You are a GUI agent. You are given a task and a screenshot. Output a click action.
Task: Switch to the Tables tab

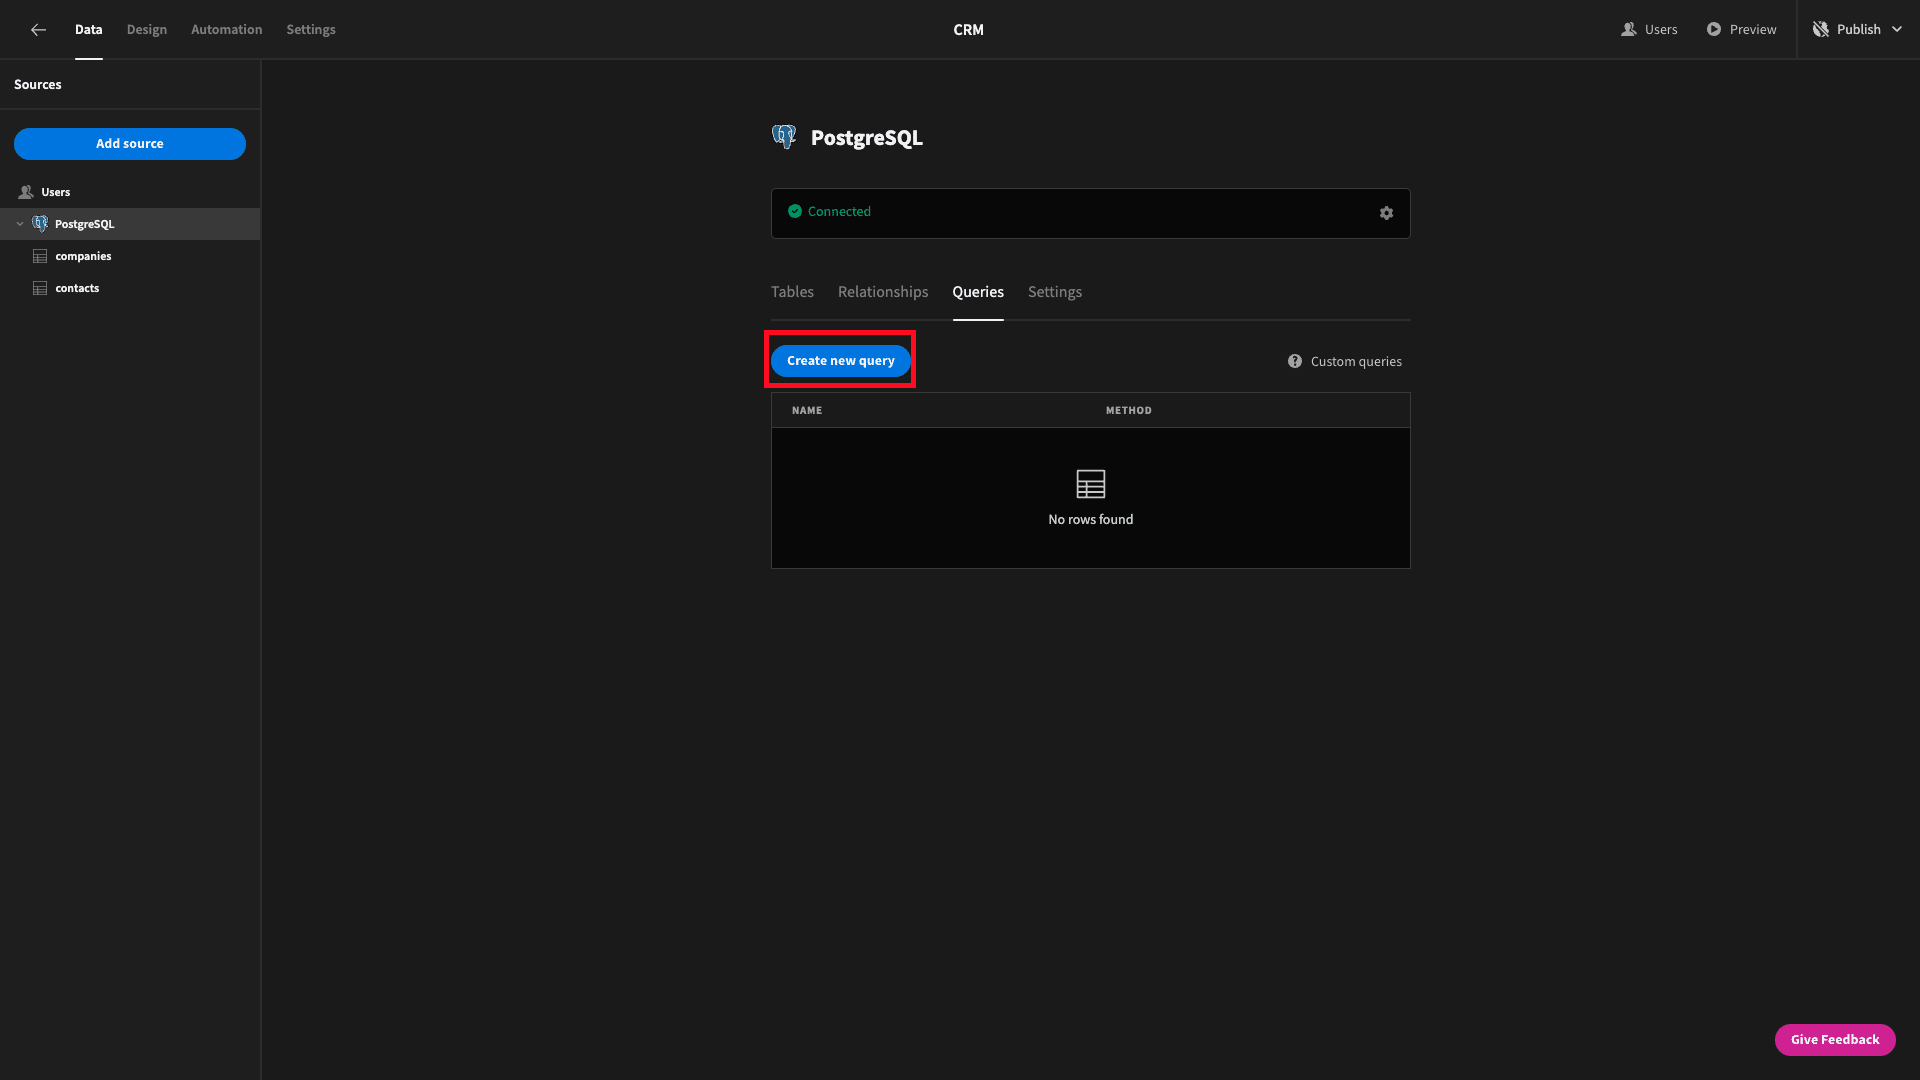coord(792,292)
